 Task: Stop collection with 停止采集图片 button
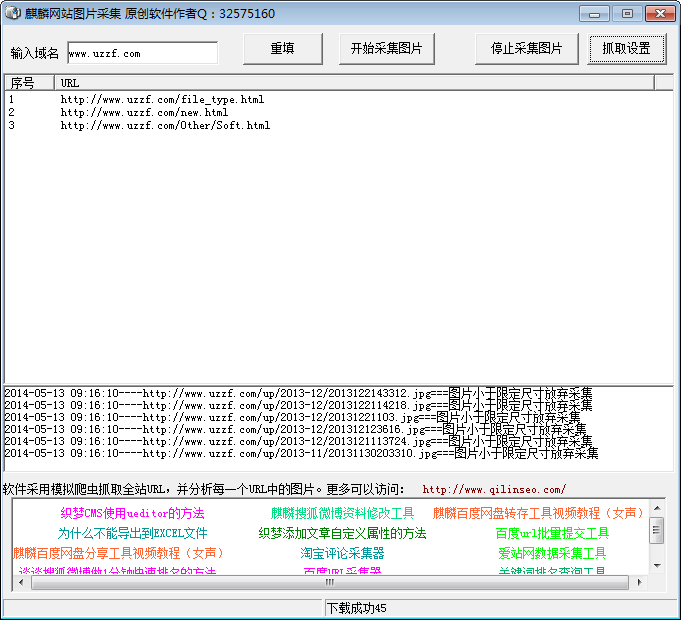tap(526, 49)
